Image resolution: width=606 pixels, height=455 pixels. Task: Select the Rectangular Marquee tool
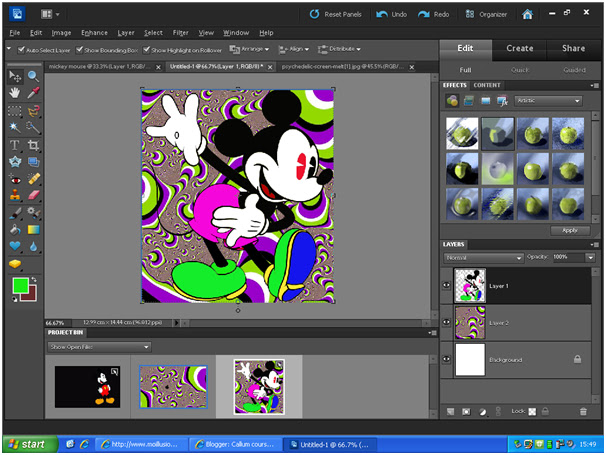(15, 111)
